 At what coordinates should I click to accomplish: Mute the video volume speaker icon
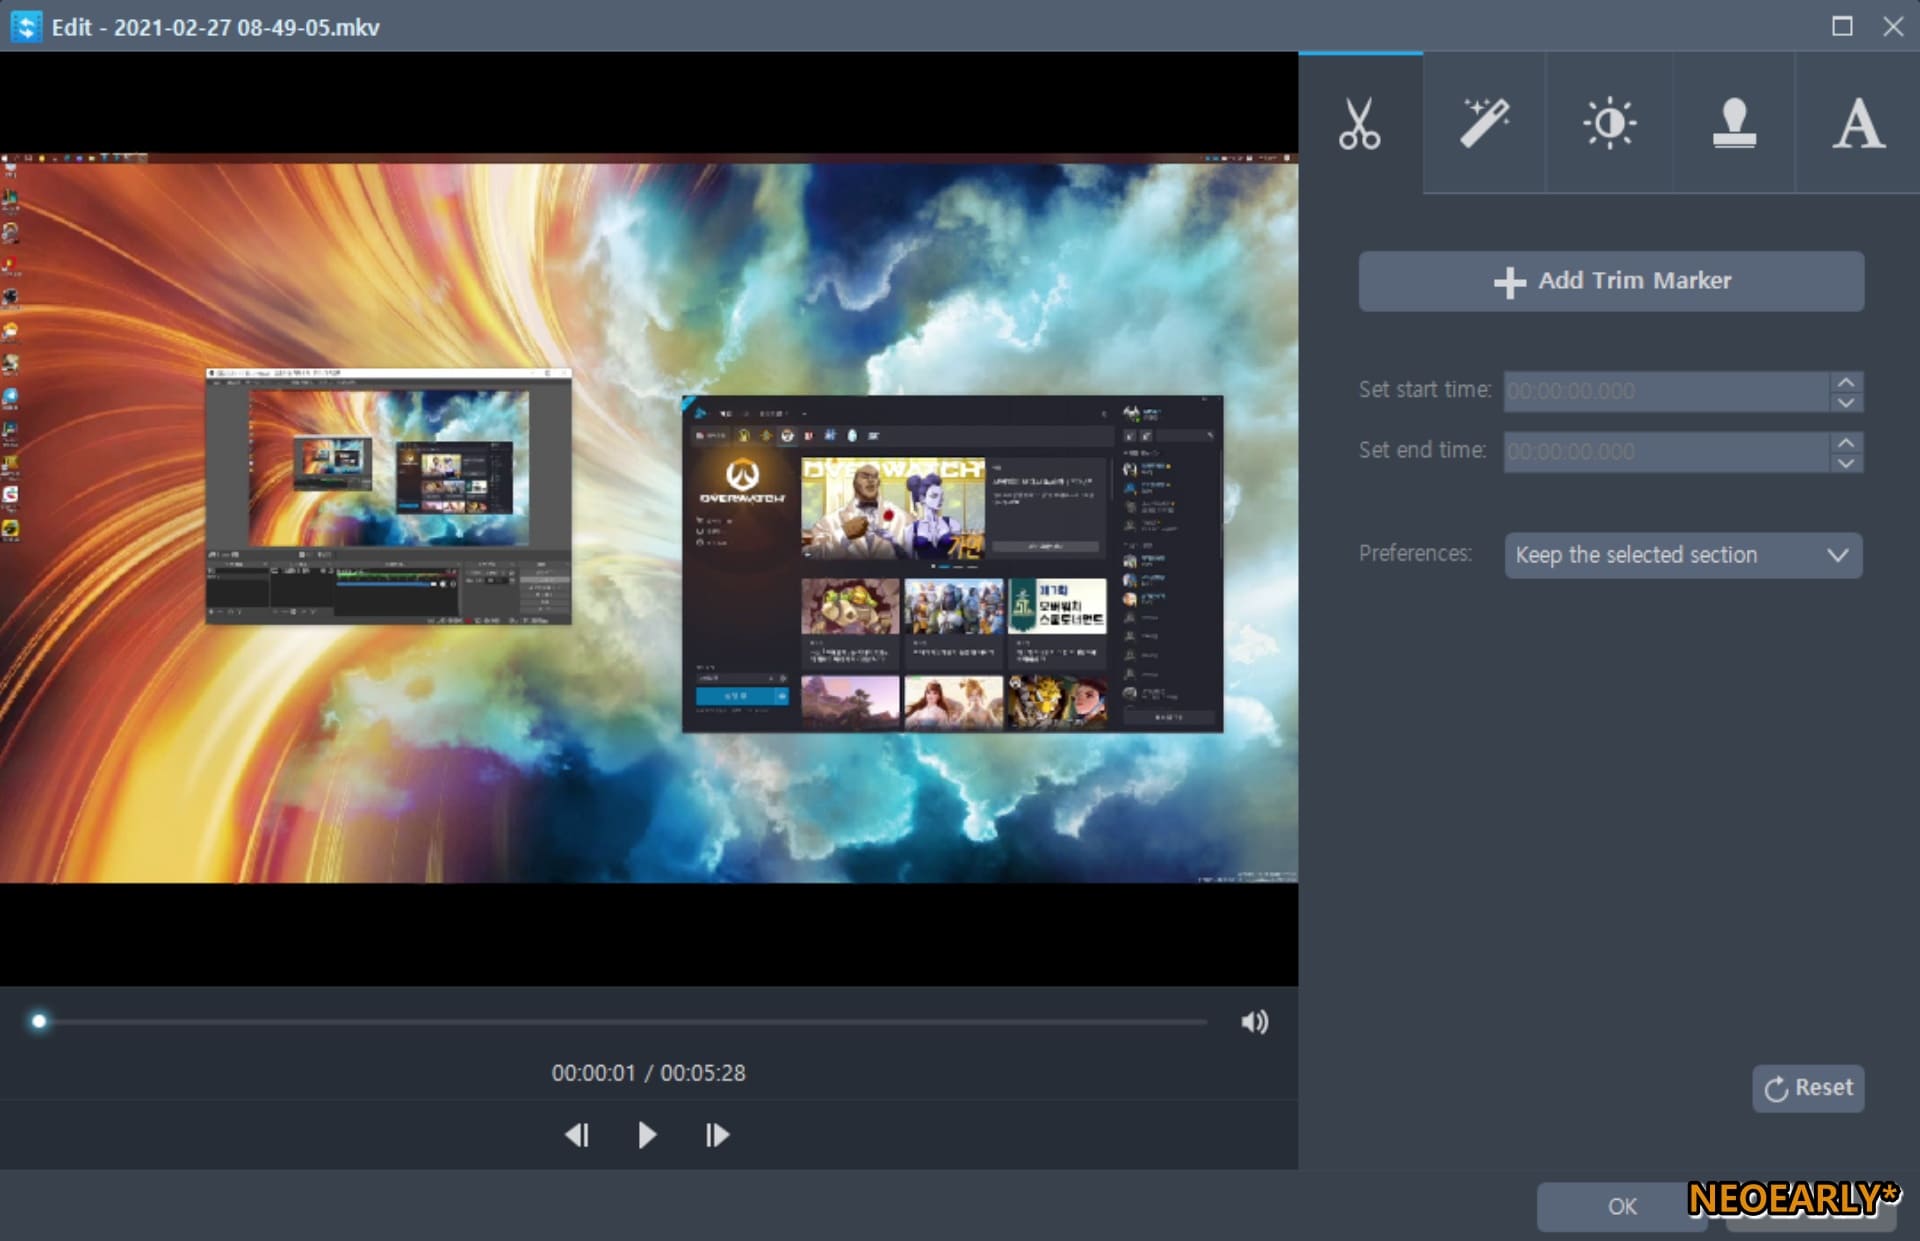point(1254,1021)
